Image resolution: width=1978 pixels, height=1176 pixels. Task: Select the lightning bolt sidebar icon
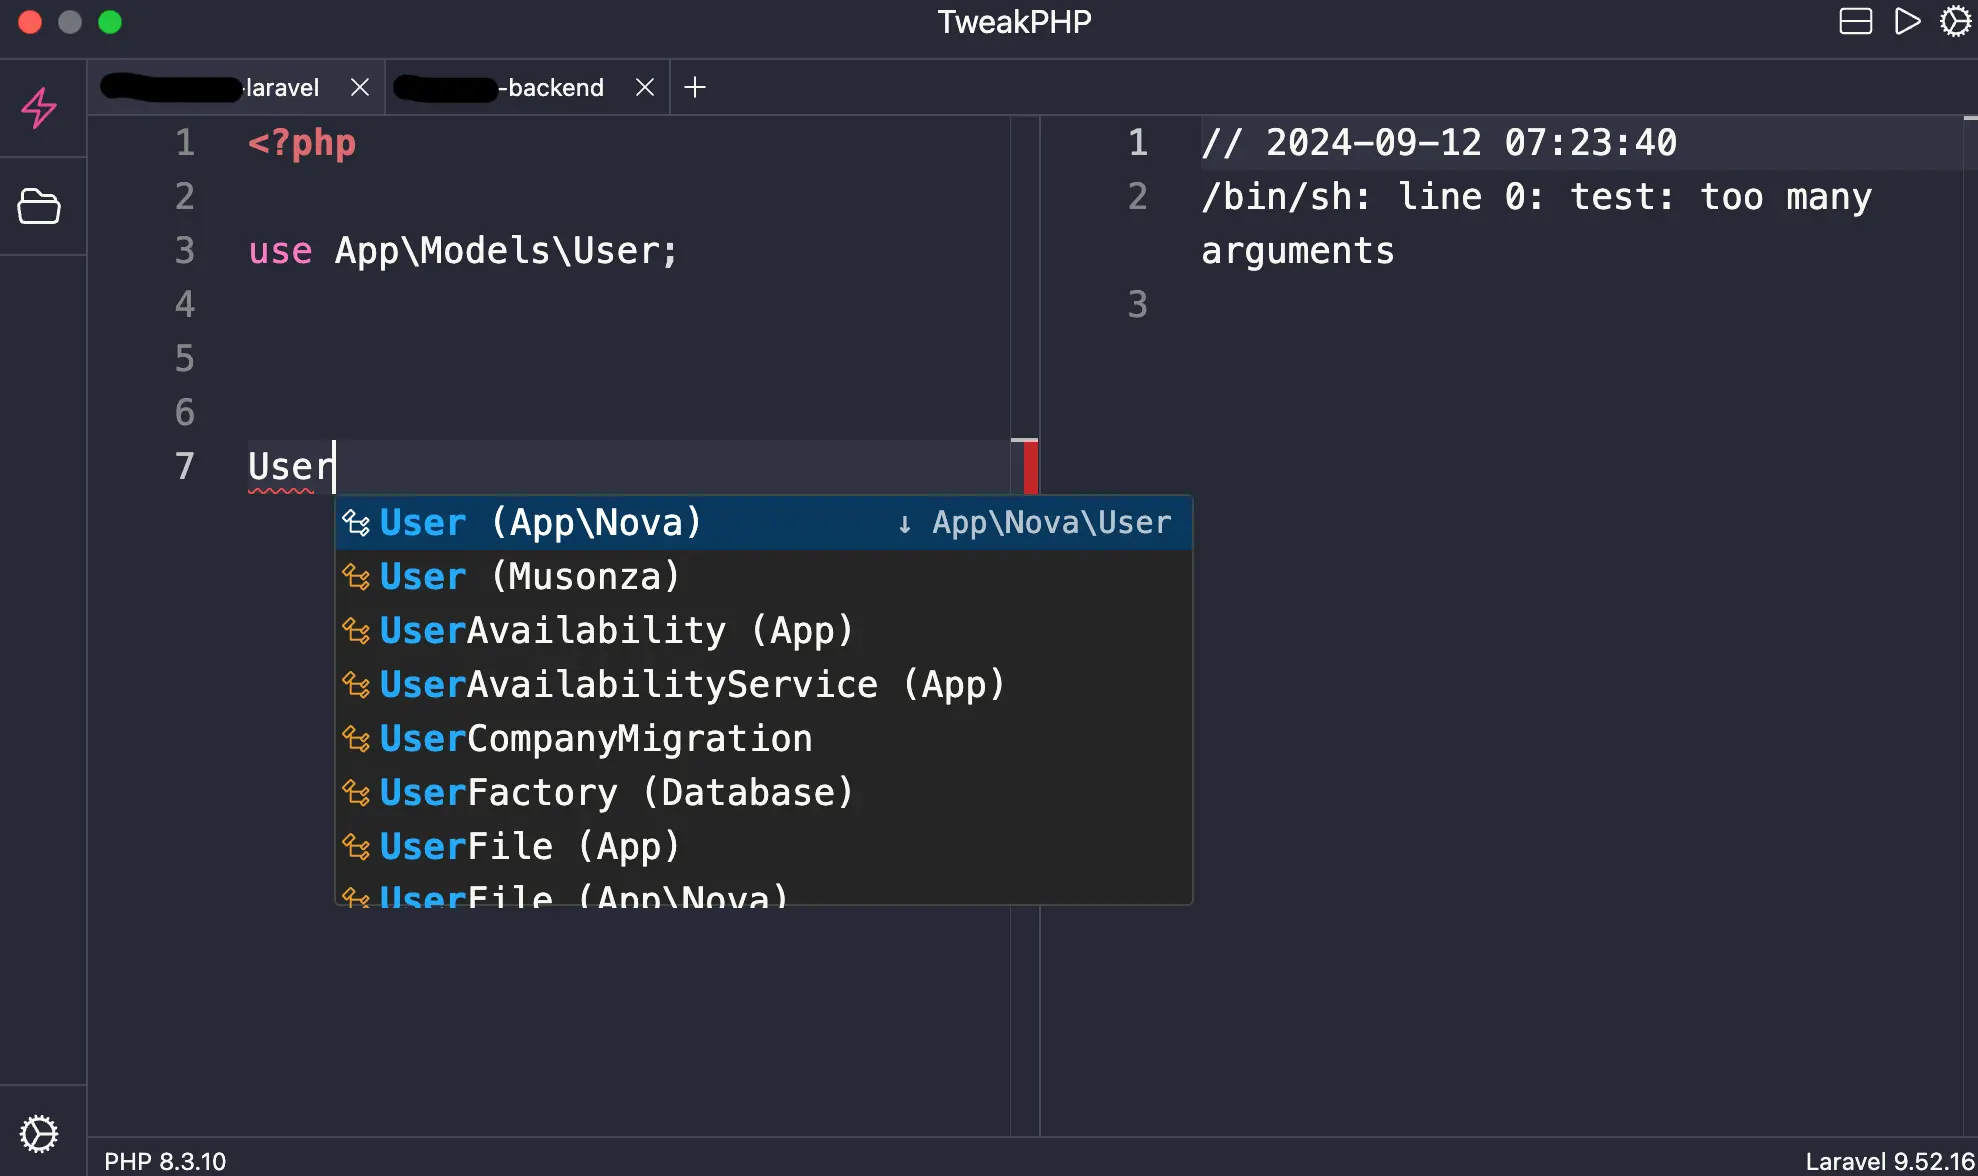pyautogui.click(x=40, y=108)
